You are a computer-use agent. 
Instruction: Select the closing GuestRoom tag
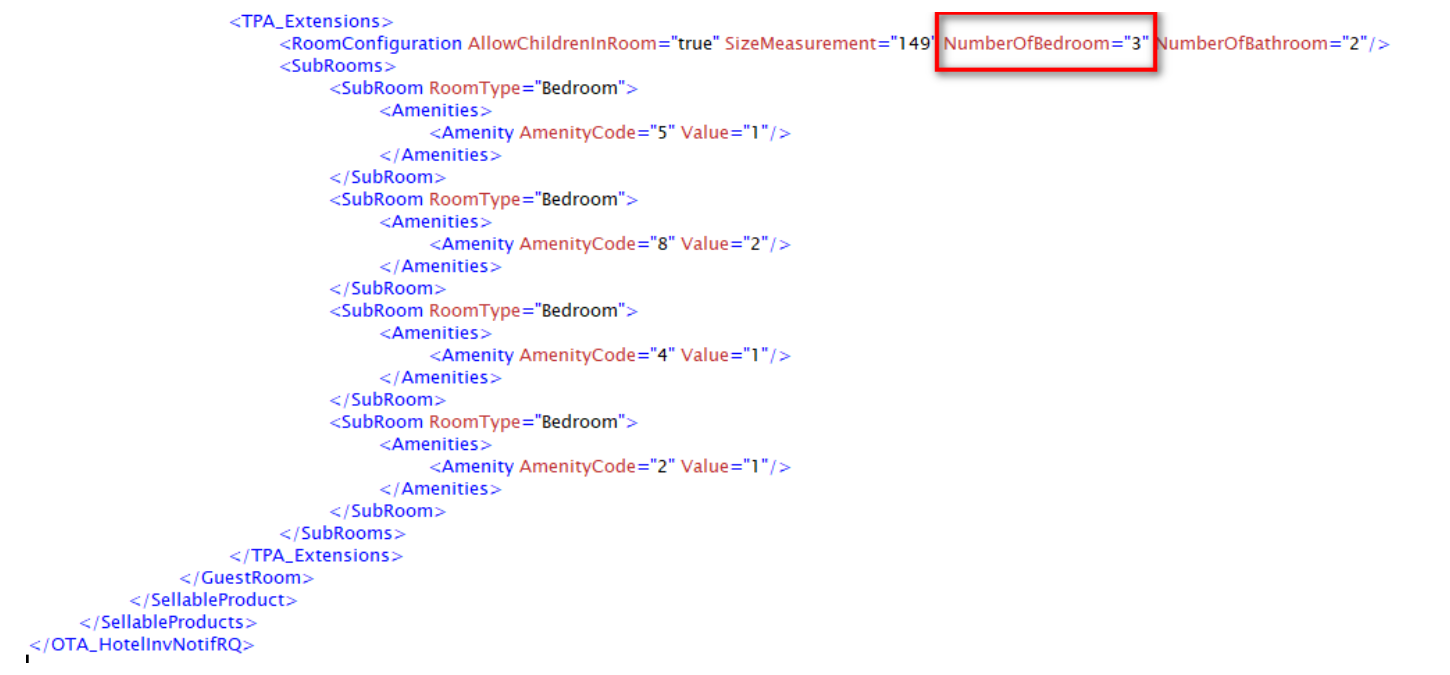coord(246,577)
